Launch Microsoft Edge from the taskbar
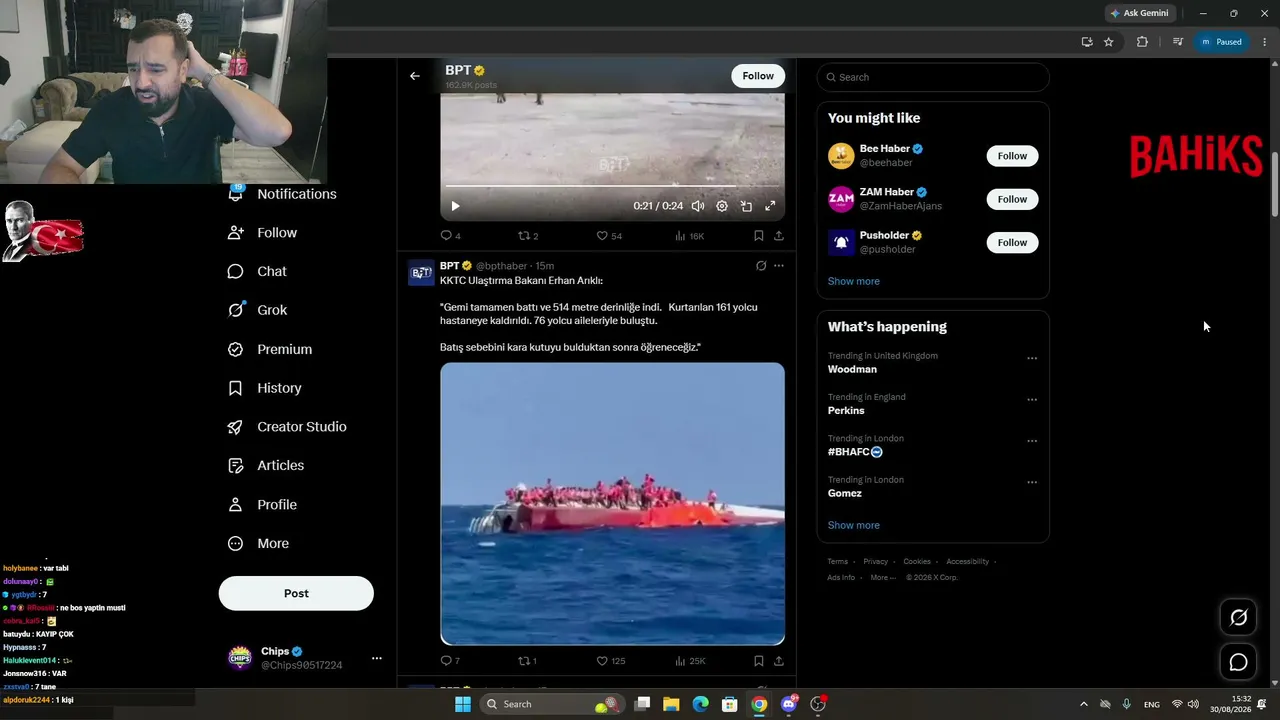This screenshot has width=1280, height=720. tap(701, 704)
